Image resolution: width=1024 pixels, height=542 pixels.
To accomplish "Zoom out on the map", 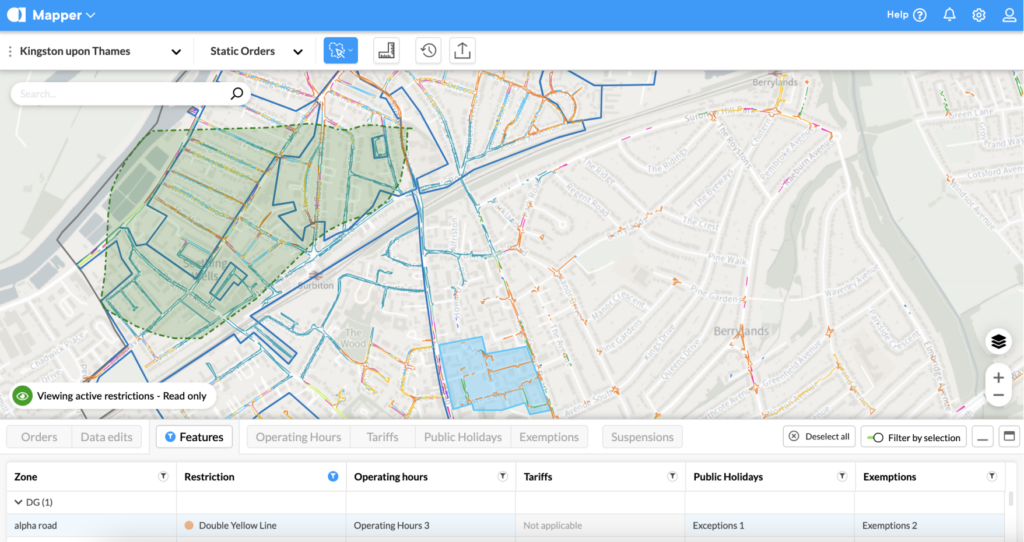I will pyautogui.click(x=997, y=396).
